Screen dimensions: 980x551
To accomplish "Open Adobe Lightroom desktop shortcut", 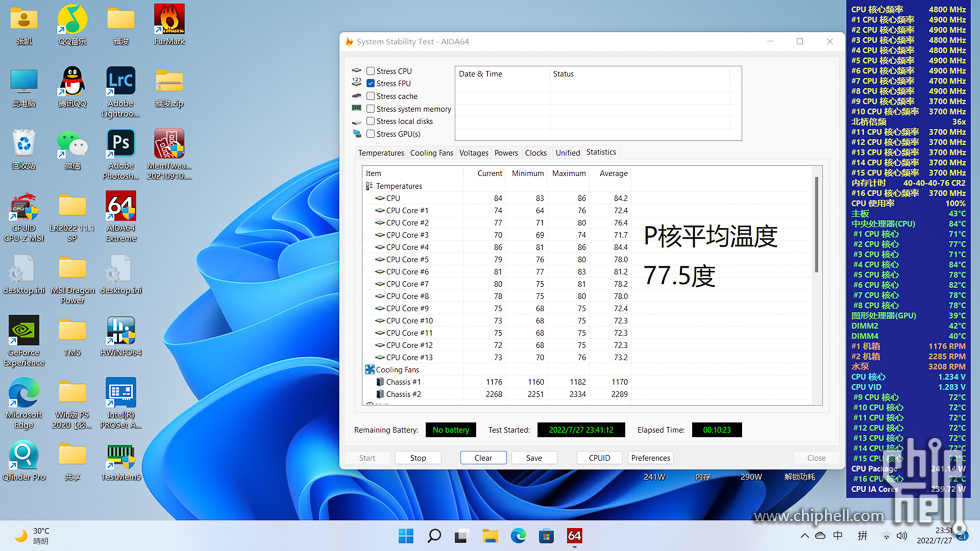I will tap(121, 91).
